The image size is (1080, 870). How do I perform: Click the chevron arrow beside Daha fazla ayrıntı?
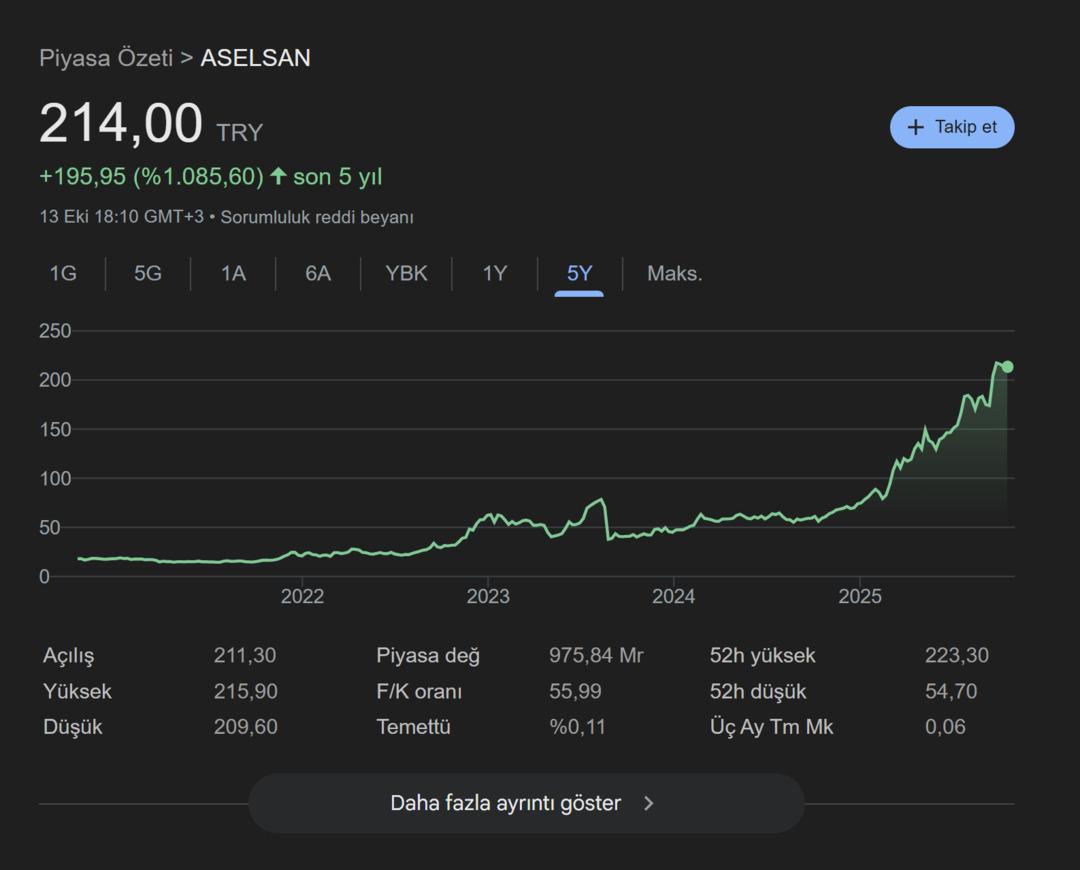(648, 803)
